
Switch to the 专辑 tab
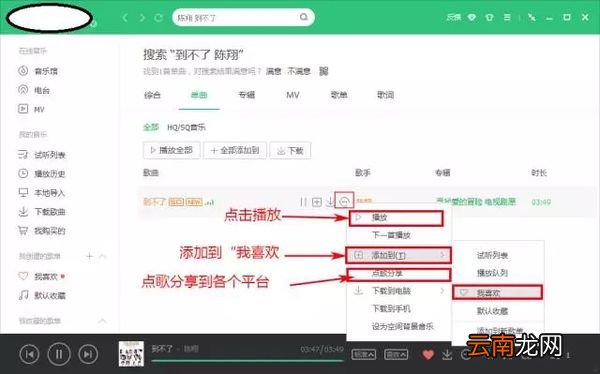246,95
